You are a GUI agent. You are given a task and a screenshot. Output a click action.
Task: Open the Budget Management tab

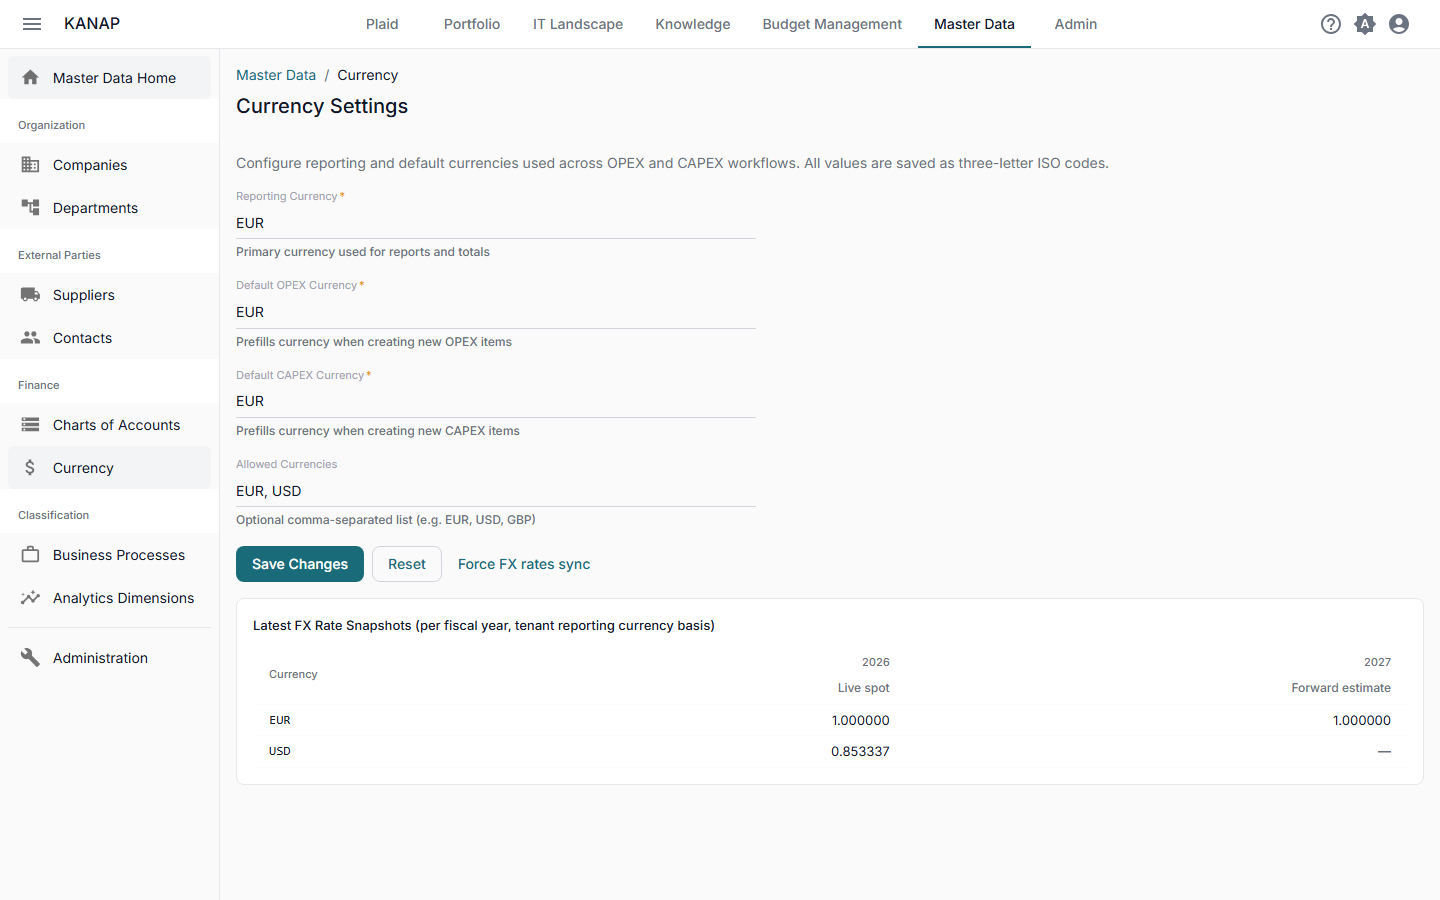coord(832,24)
